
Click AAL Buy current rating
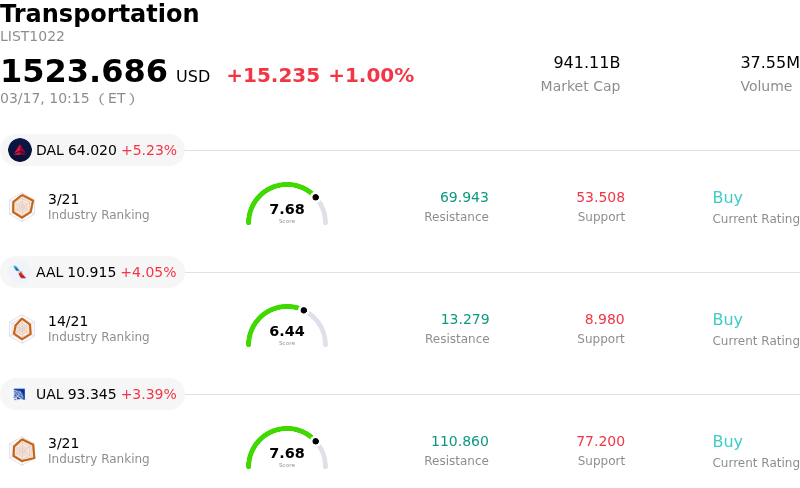[727, 320]
